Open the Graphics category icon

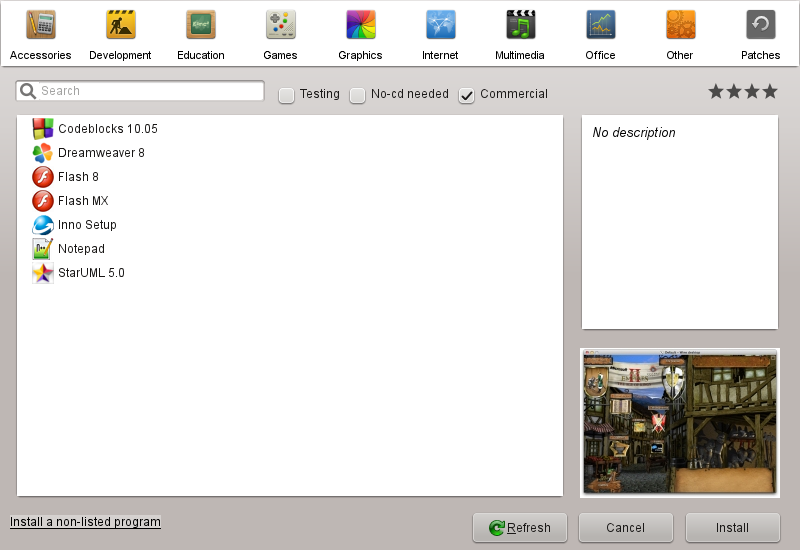[361, 24]
